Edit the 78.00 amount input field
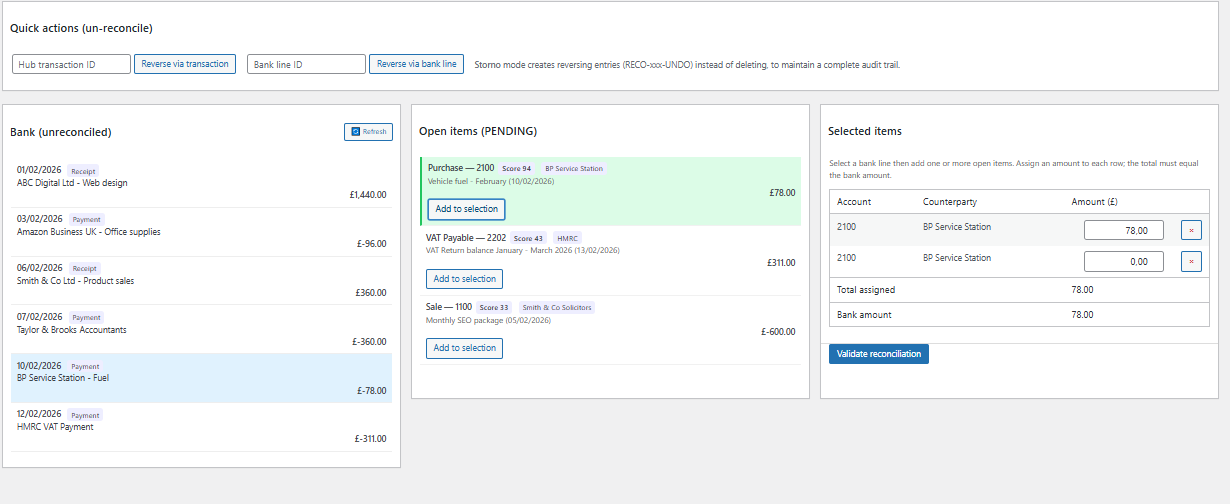 pos(1124,230)
